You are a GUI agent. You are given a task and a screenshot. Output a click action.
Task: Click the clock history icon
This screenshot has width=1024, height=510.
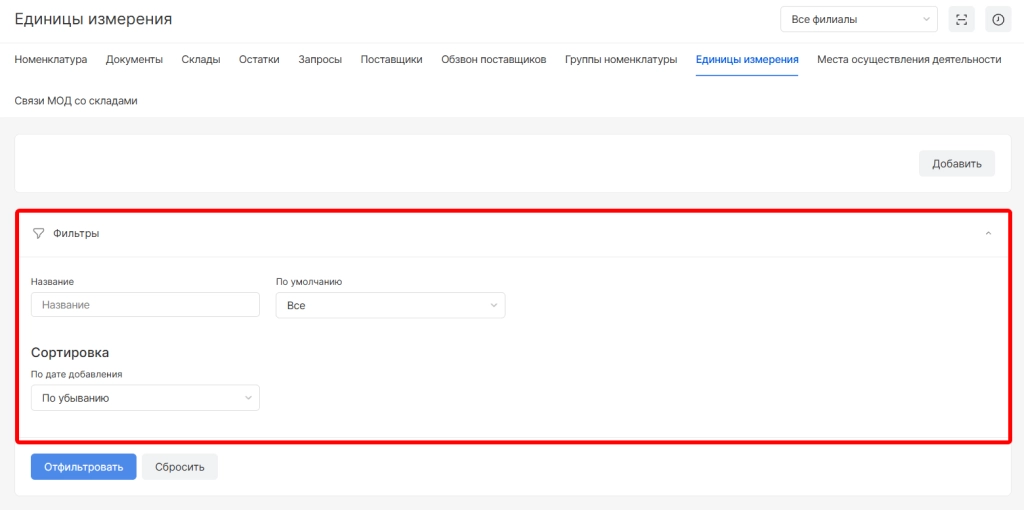click(x=997, y=19)
